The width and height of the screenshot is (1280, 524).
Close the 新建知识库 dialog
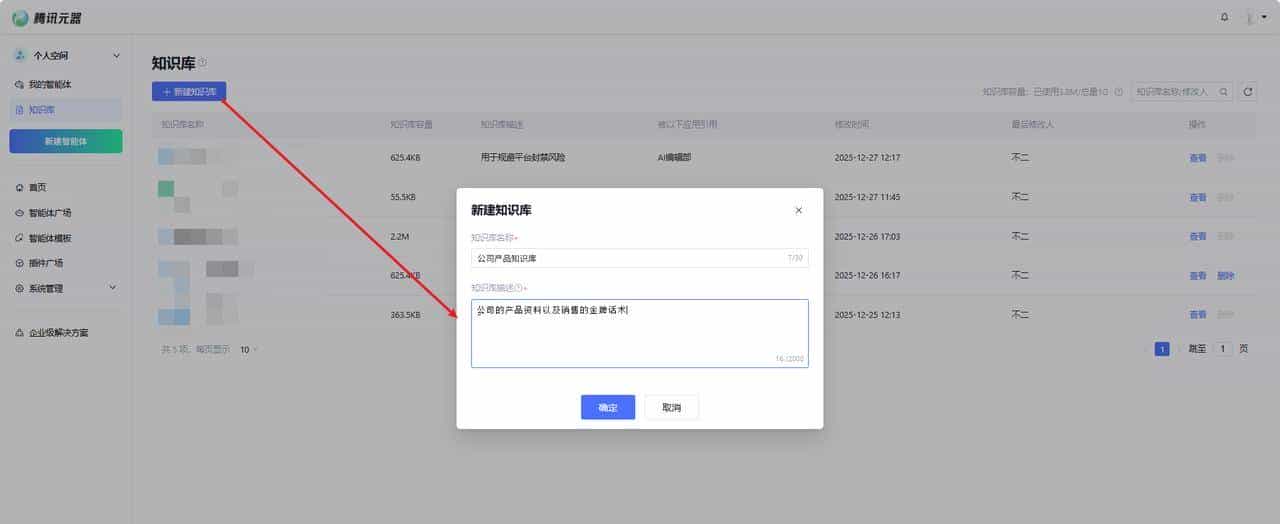pos(798,210)
